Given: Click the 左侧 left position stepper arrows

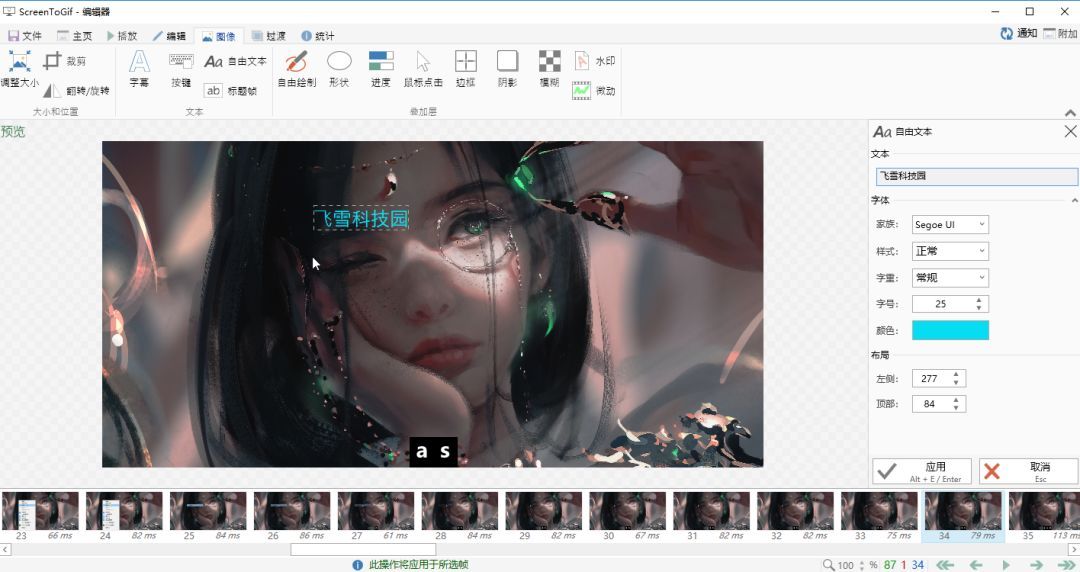Looking at the screenshot, I should tap(956, 378).
